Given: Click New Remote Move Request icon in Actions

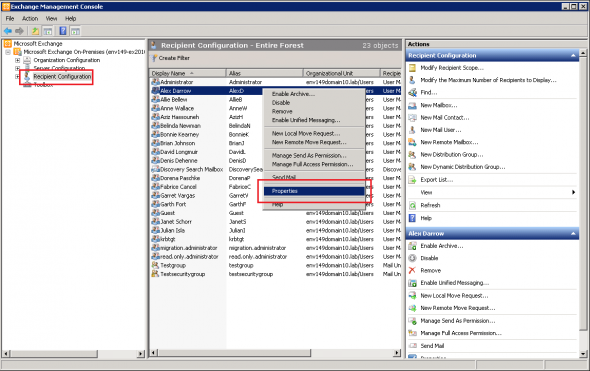Looking at the screenshot, I should click(x=412, y=308).
